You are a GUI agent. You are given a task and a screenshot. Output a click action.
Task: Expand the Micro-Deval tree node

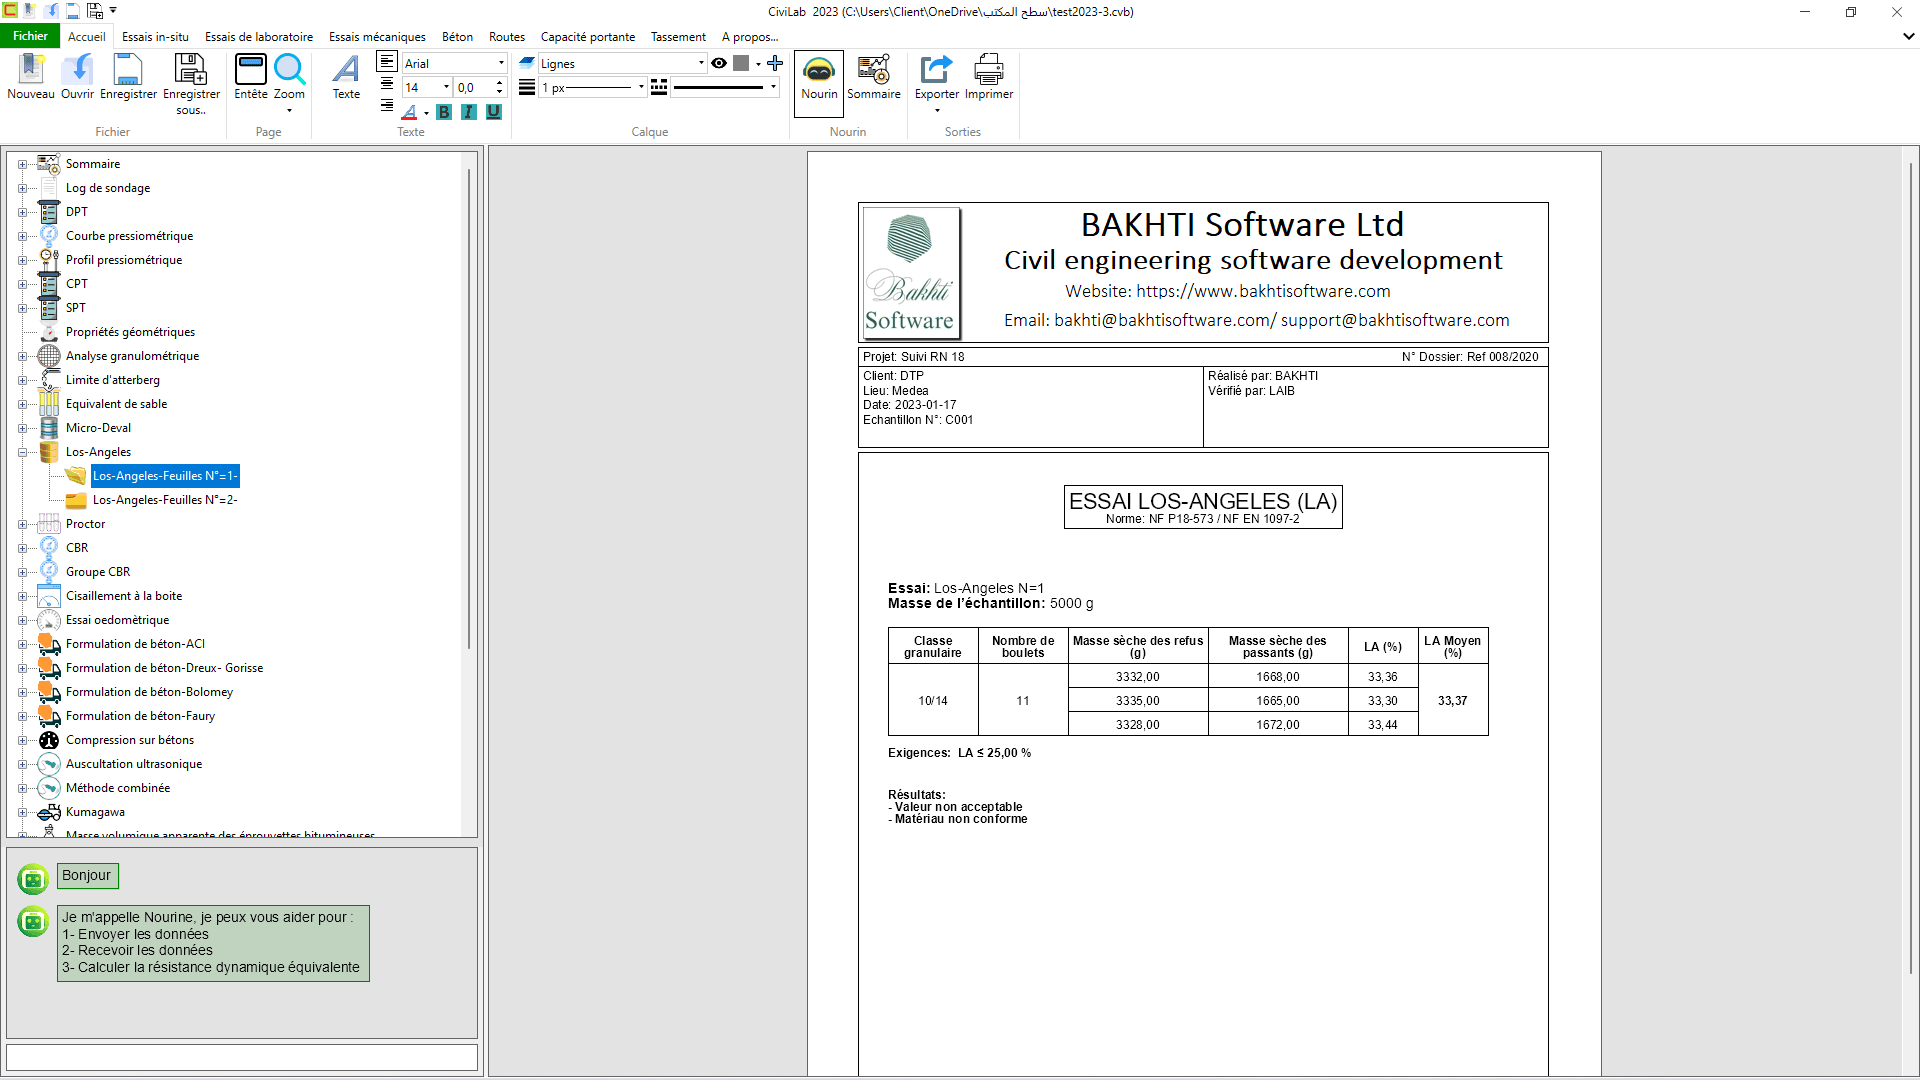point(22,428)
